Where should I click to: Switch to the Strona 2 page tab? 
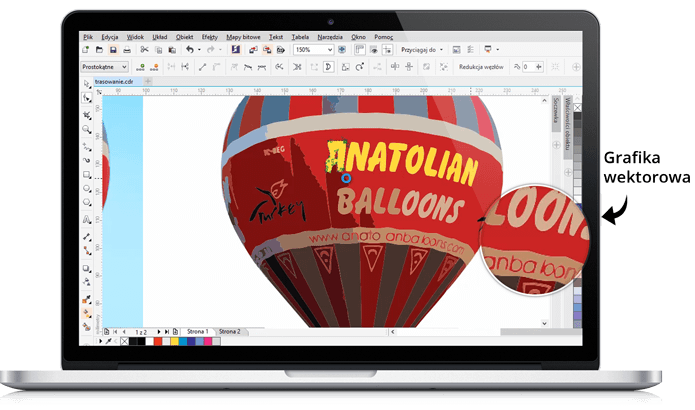tap(230, 330)
